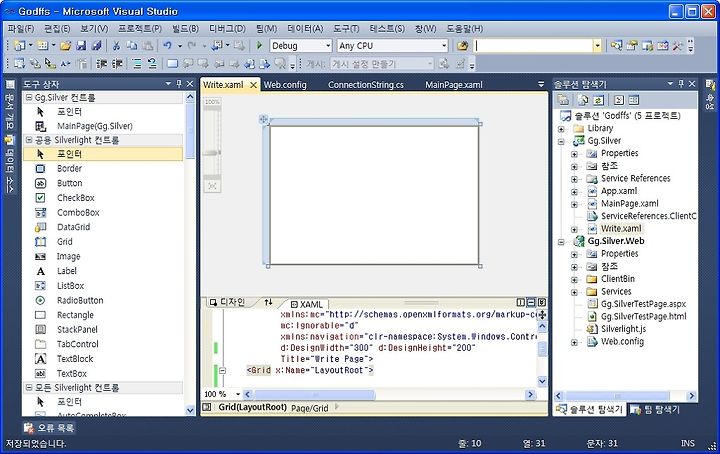Toggle auto-hide pin on Solution Explorer
Viewport: 720px width, 454px height.
[681, 84]
